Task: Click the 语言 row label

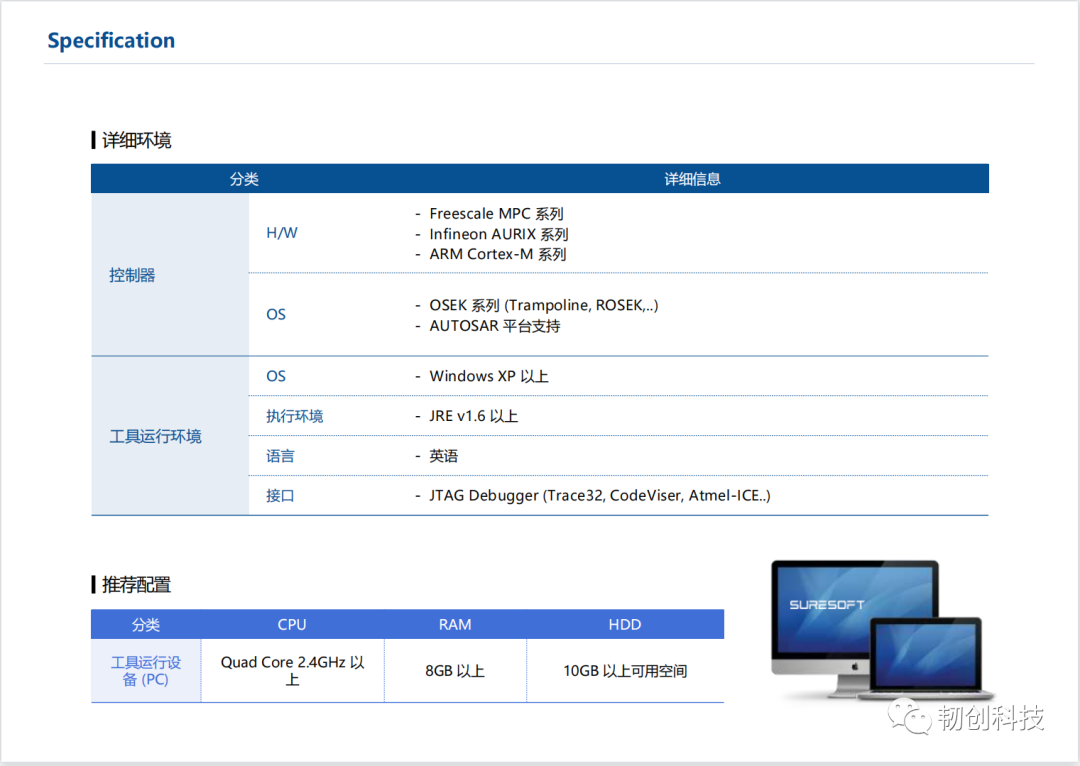Action: (280, 455)
